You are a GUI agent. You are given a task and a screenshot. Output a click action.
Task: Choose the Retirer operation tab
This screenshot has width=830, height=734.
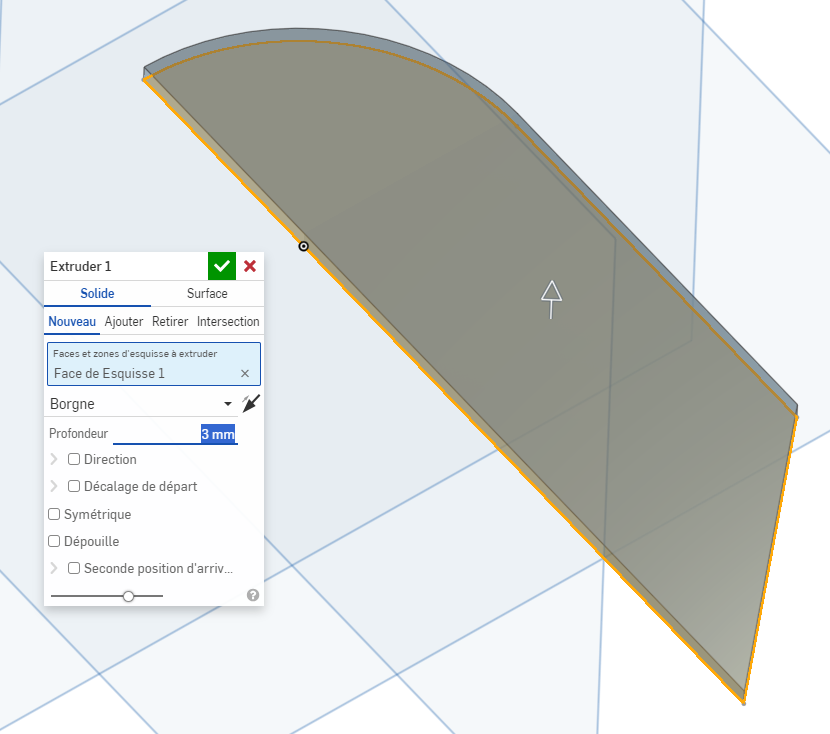[170, 322]
